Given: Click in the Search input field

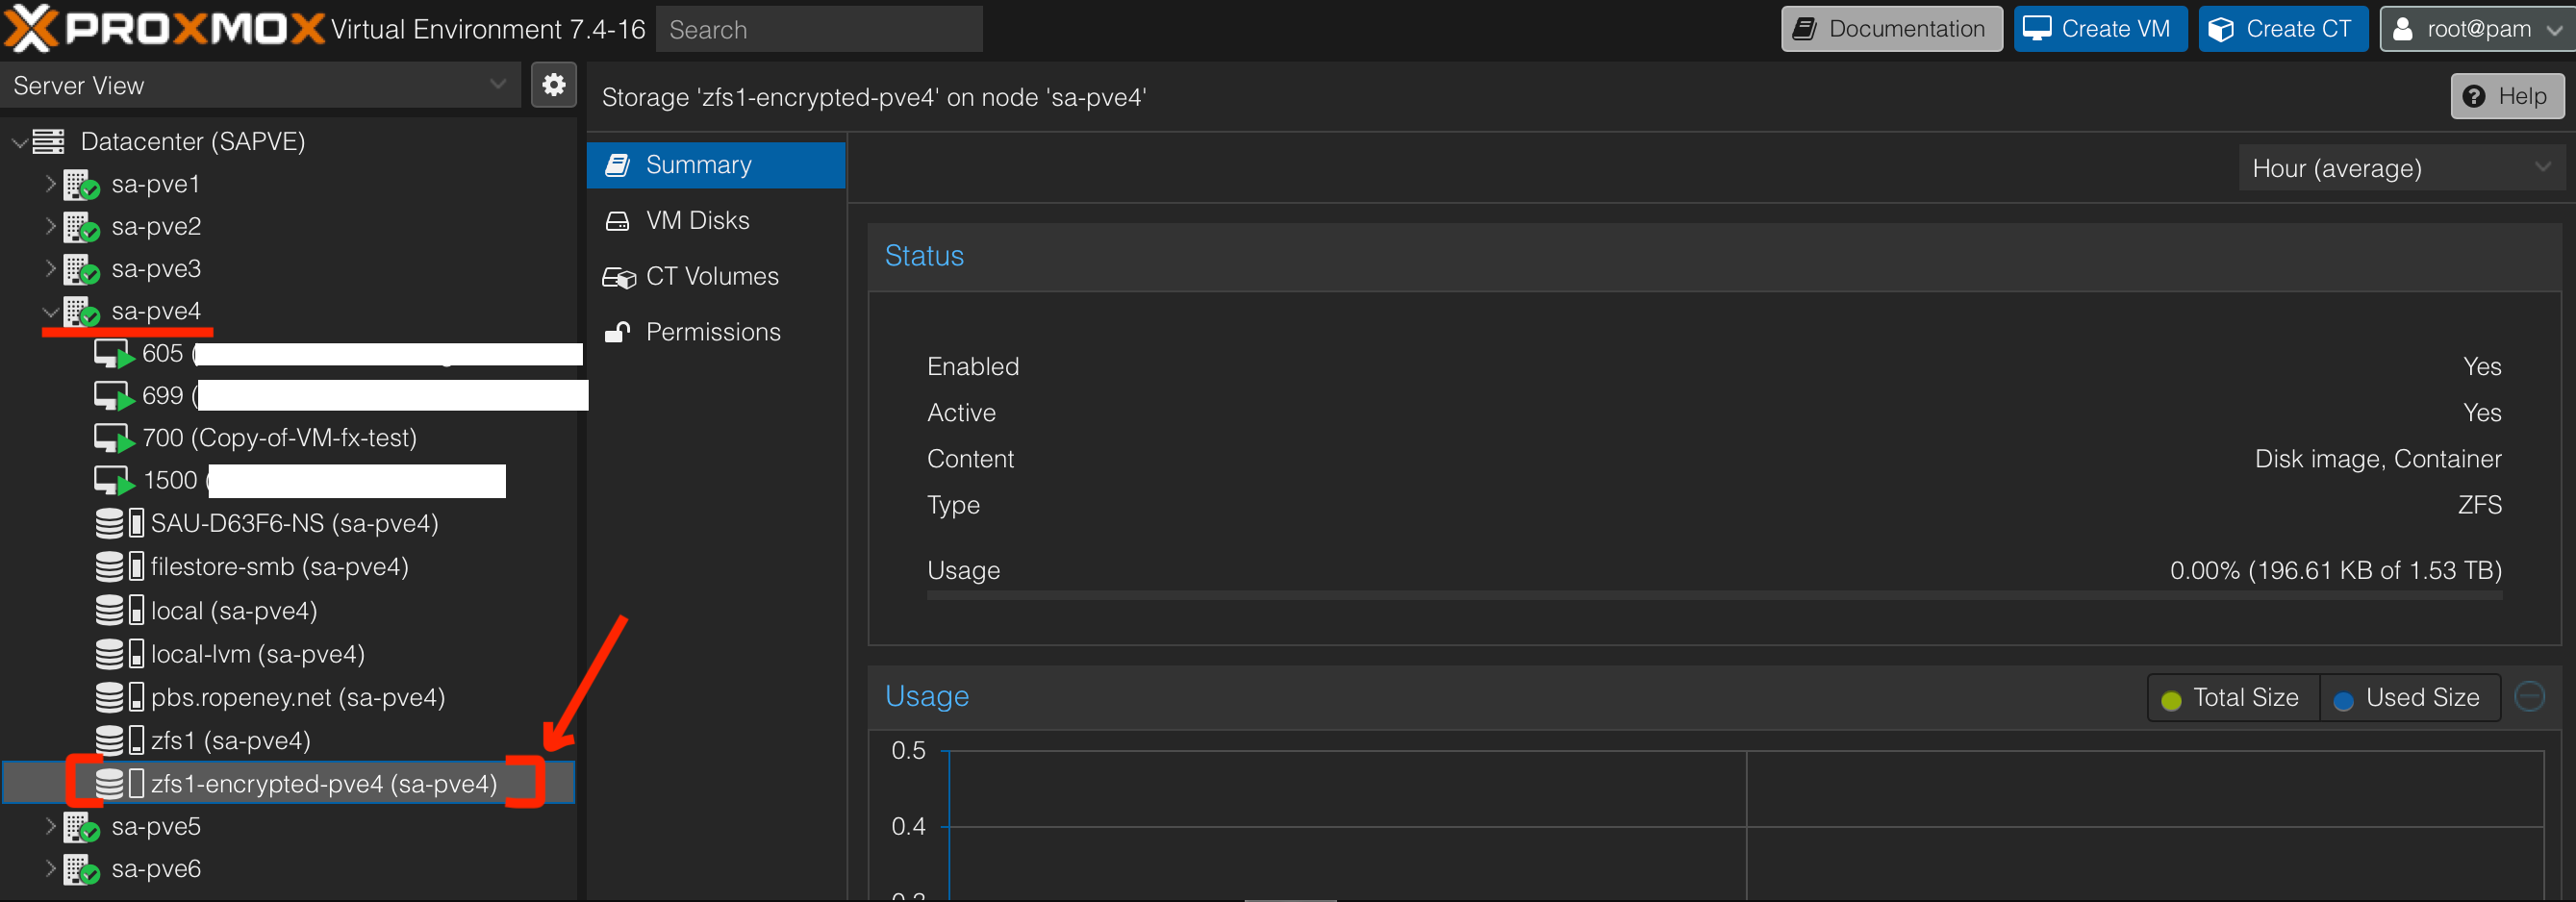Looking at the screenshot, I should [x=818, y=30].
